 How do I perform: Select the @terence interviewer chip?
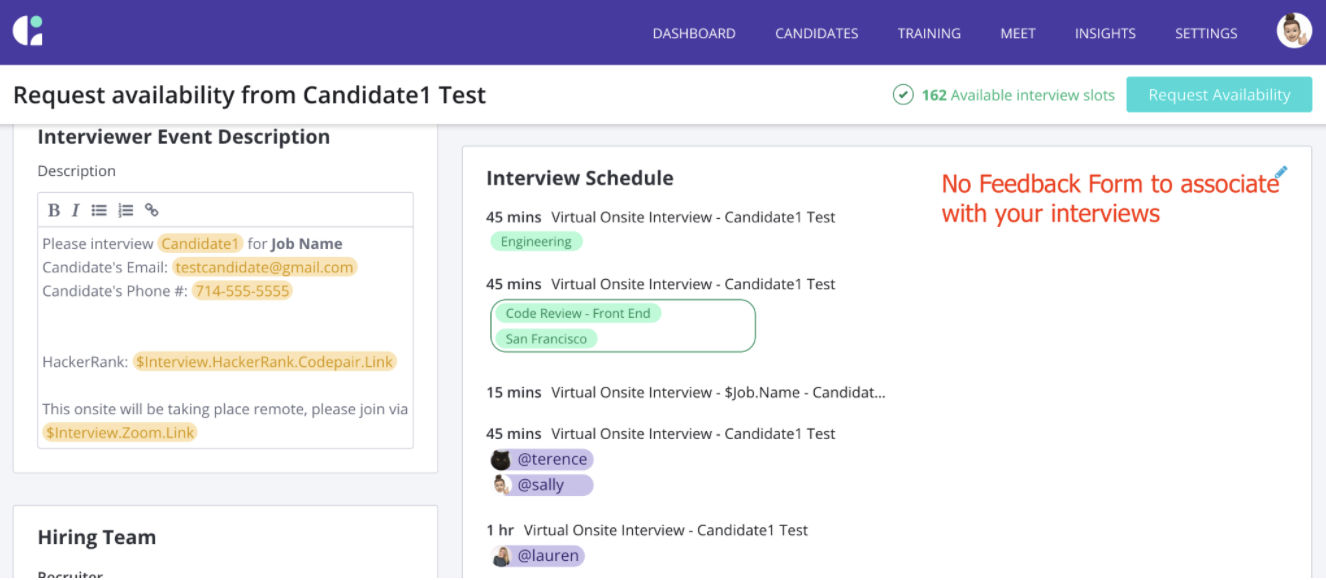pyautogui.click(x=541, y=460)
